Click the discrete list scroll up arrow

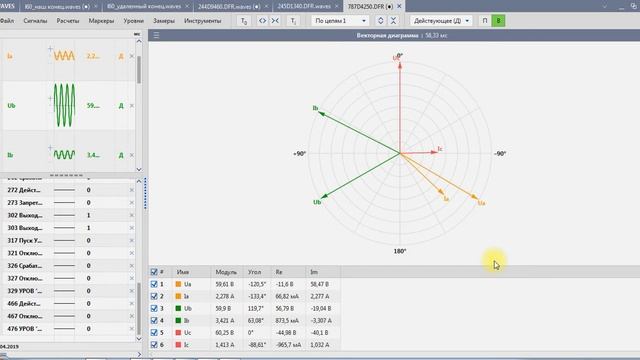coord(139,181)
